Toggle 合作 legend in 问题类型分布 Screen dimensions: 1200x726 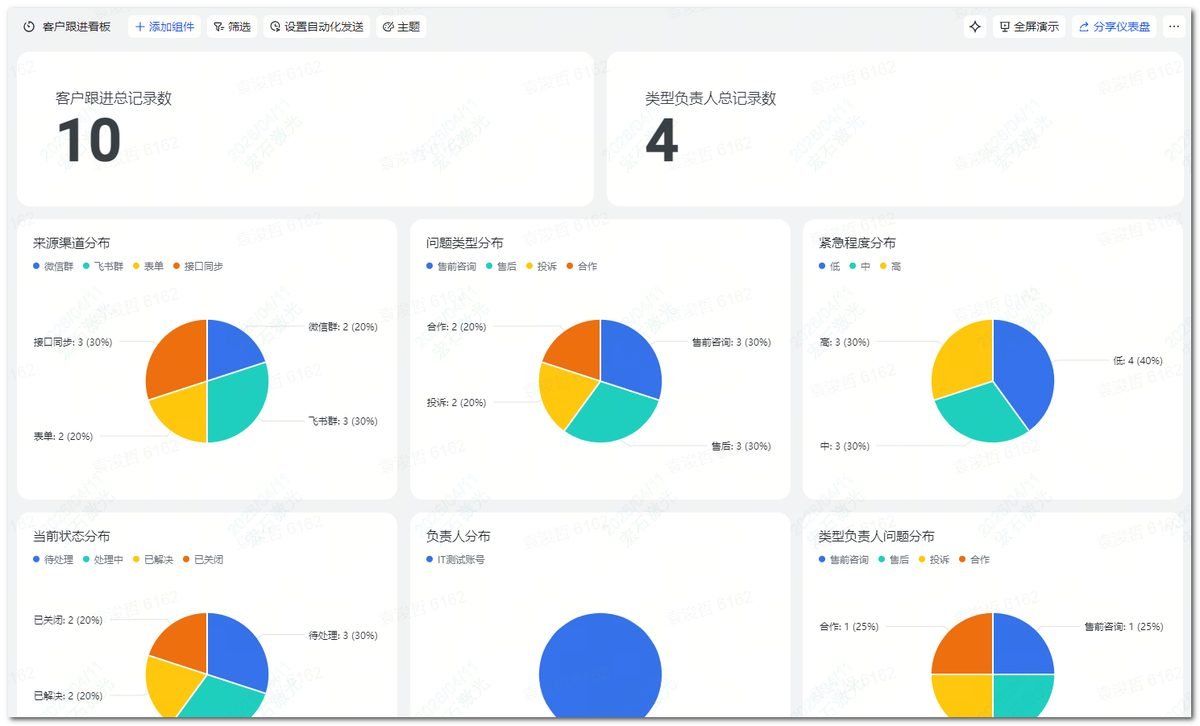click(582, 266)
